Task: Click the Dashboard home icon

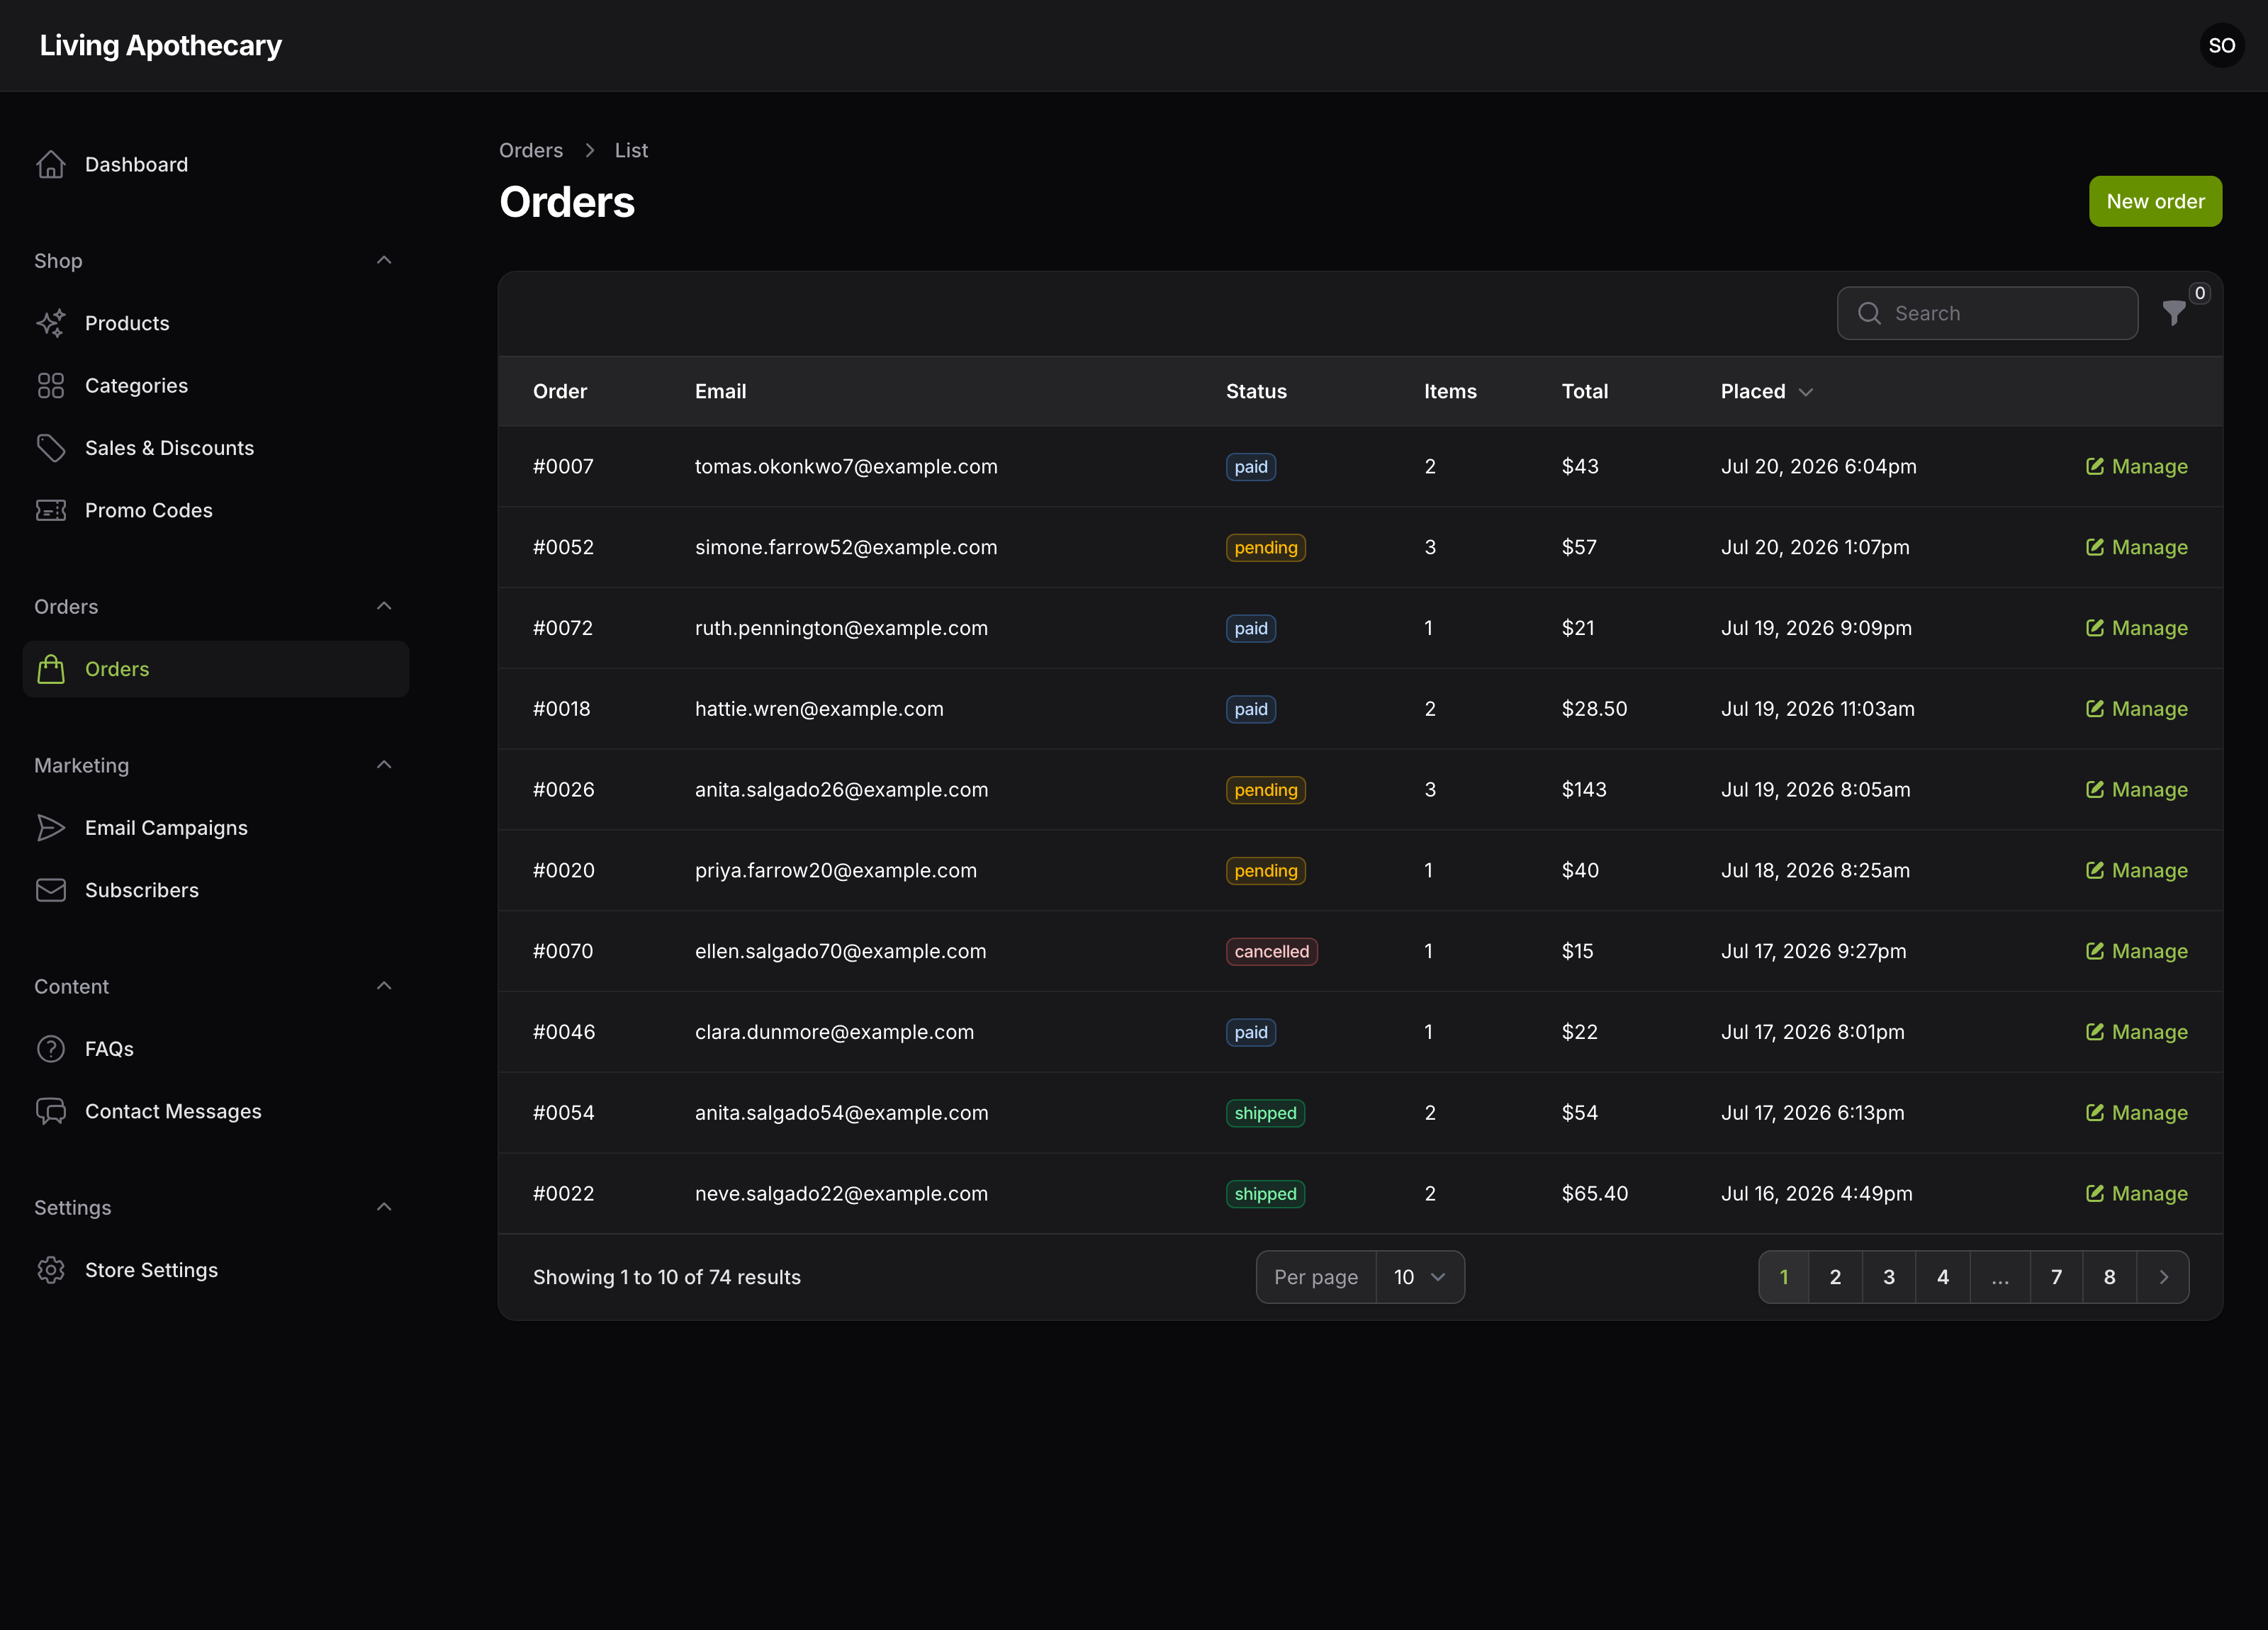Action: [51, 164]
